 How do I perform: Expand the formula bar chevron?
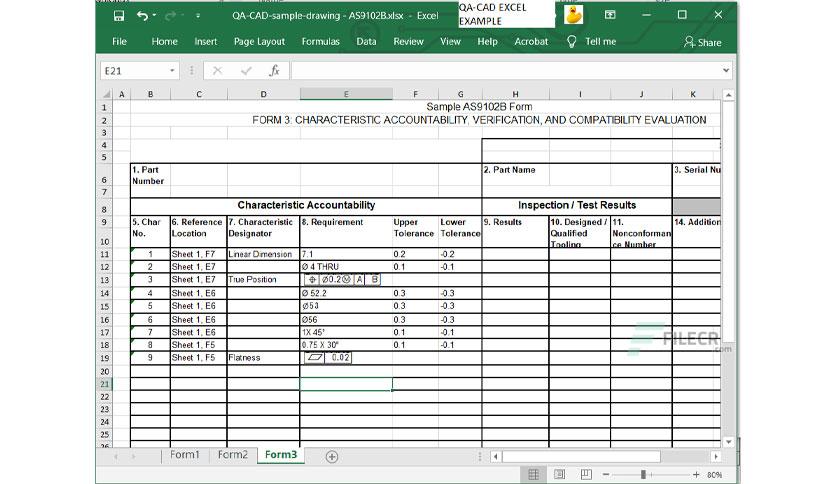726,70
